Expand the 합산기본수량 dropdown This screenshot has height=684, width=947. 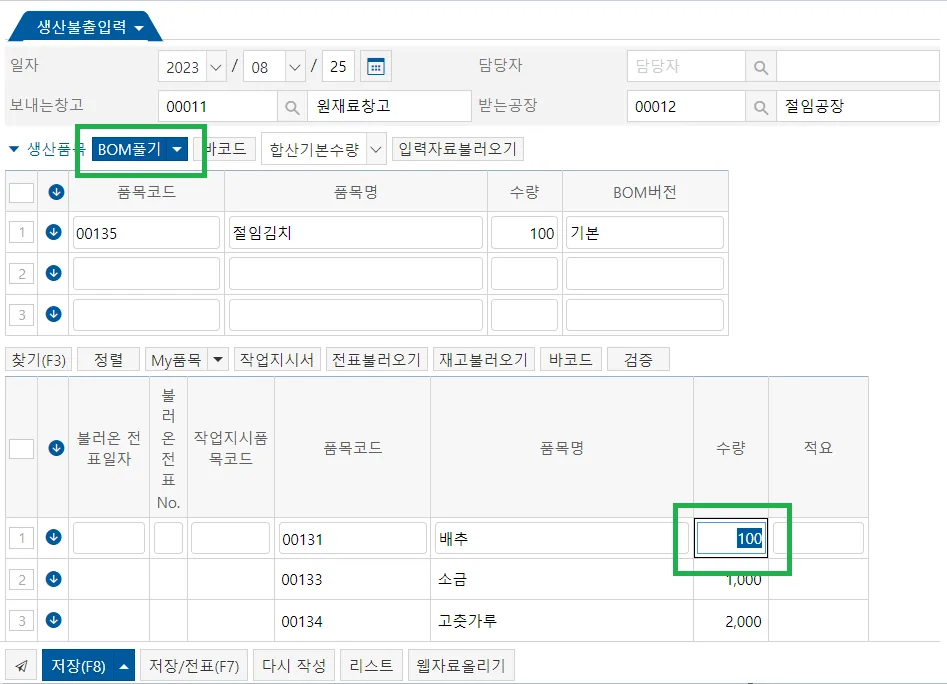coord(376,149)
